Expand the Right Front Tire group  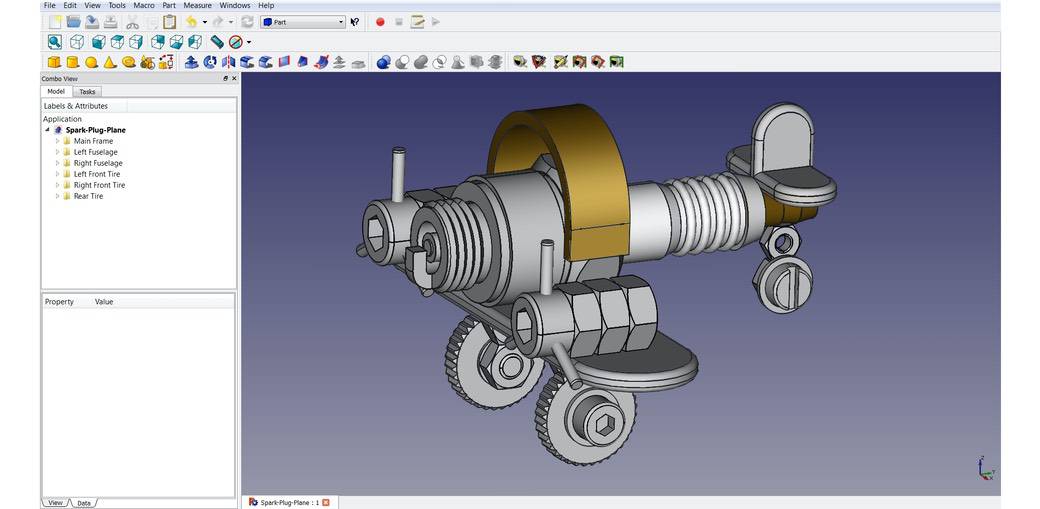pyautogui.click(x=58, y=185)
